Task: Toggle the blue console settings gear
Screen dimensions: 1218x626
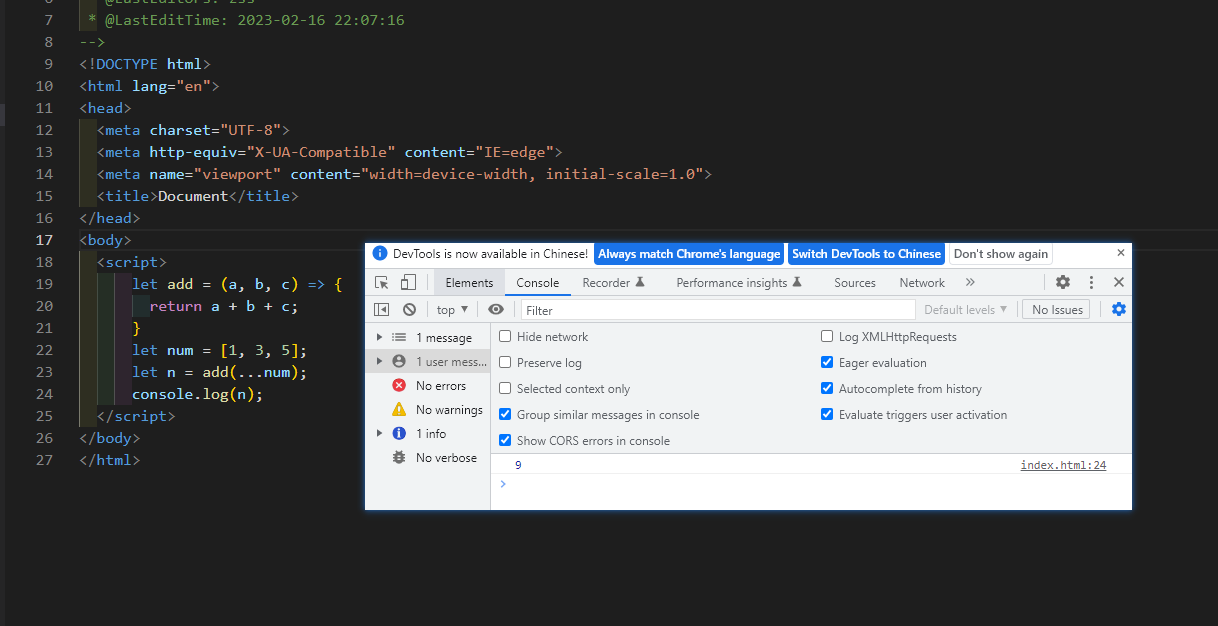Action: point(1119,310)
